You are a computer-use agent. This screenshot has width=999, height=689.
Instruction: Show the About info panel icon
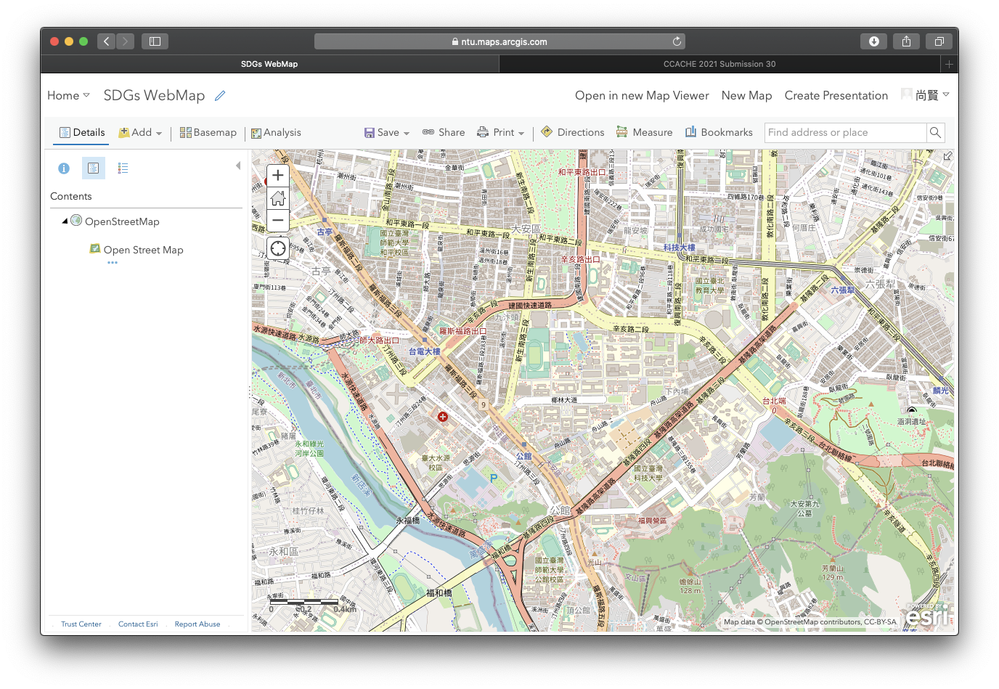(64, 169)
